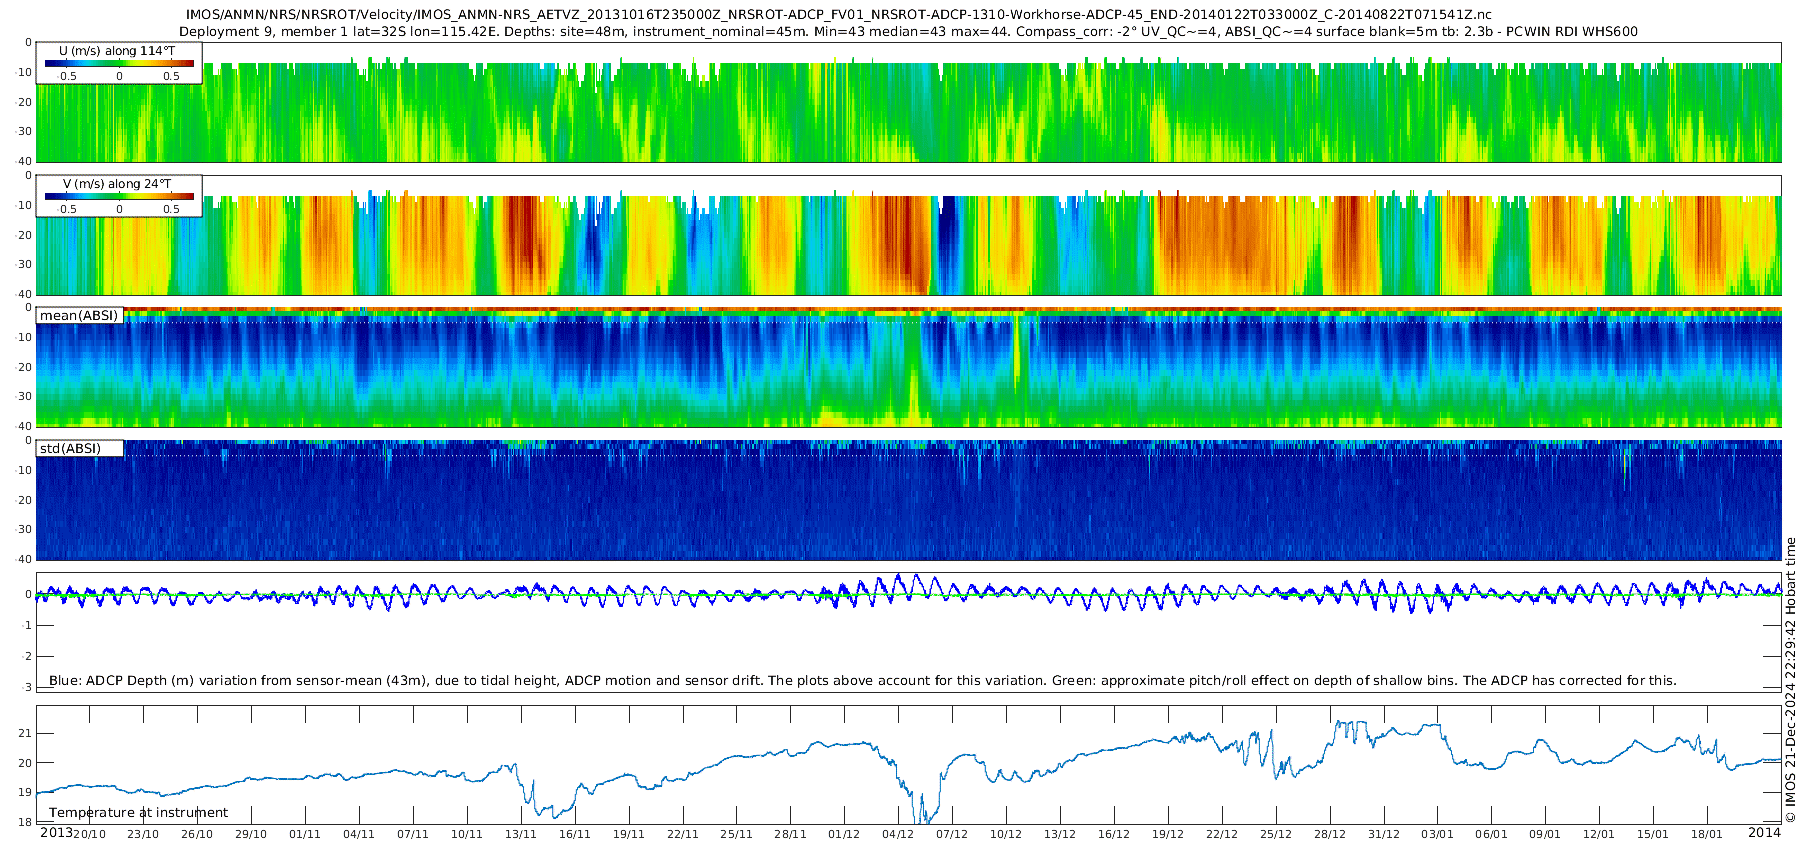
Task: Click the blue ADCP depth description text
Action: coord(862,681)
